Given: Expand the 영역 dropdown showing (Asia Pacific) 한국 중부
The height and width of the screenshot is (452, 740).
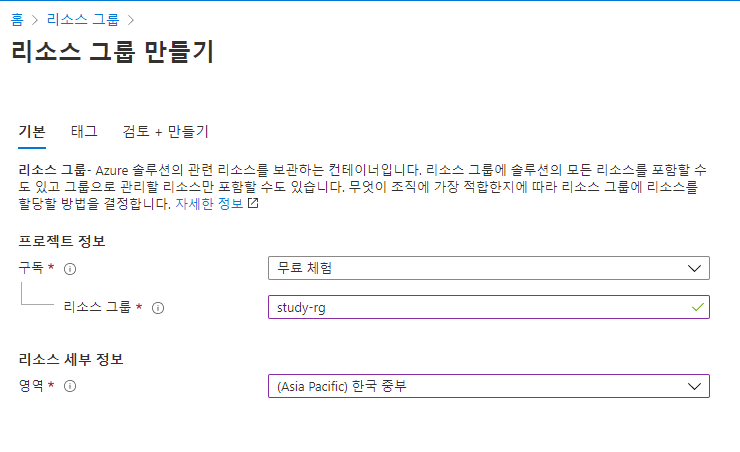Looking at the screenshot, I should (x=488, y=386).
